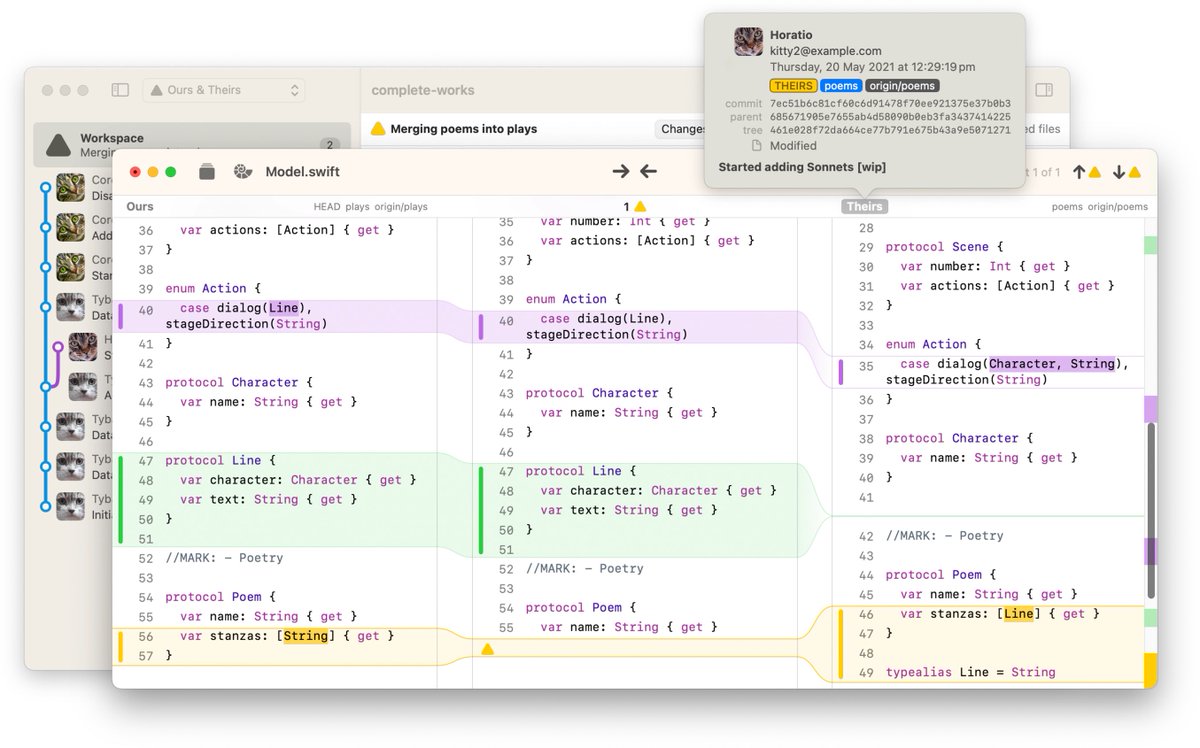This screenshot has width=1200, height=748.
Task: Toggle the right inspector panel icon
Action: (x=1044, y=90)
